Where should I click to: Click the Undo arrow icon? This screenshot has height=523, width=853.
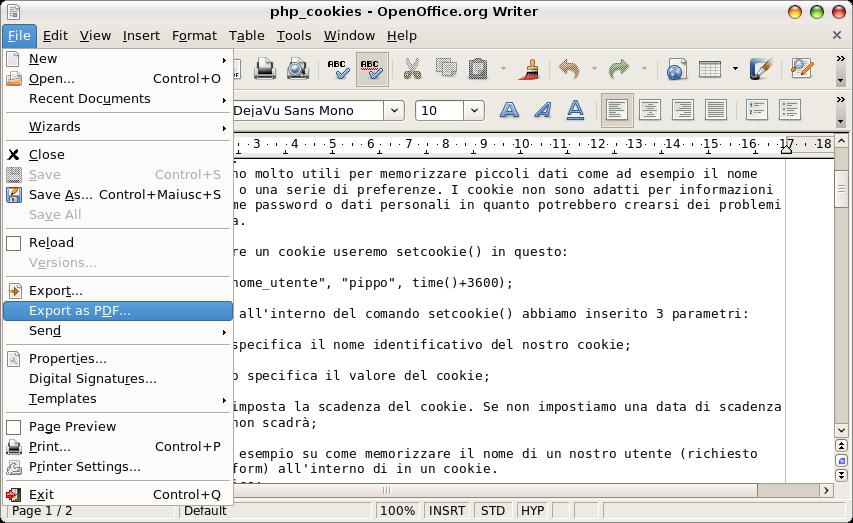tap(569, 69)
